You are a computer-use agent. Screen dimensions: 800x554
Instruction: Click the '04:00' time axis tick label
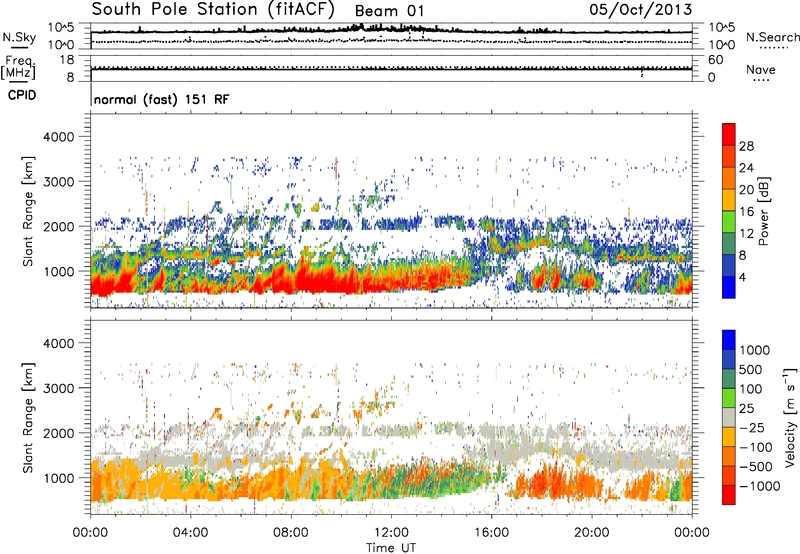click(x=191, y=533)
